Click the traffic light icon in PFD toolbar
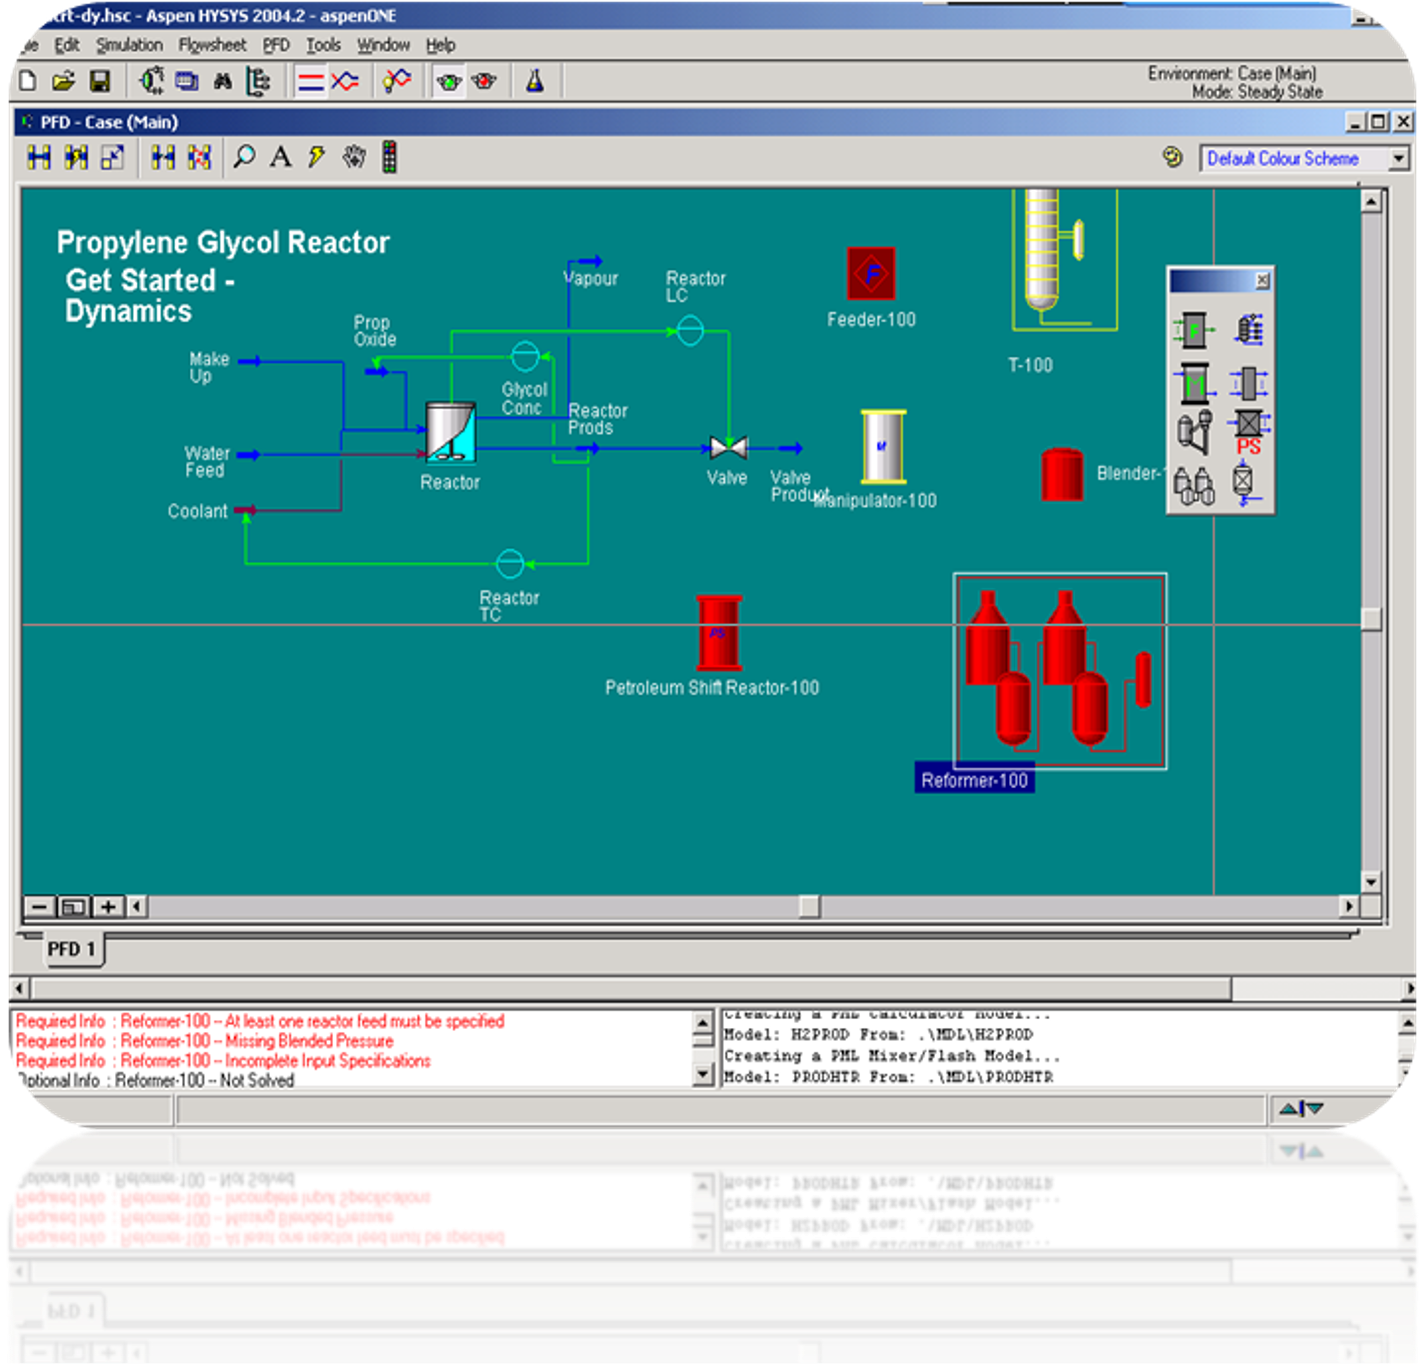The height and width of the screenshot is (1364, 1425). tap(389, 157)
